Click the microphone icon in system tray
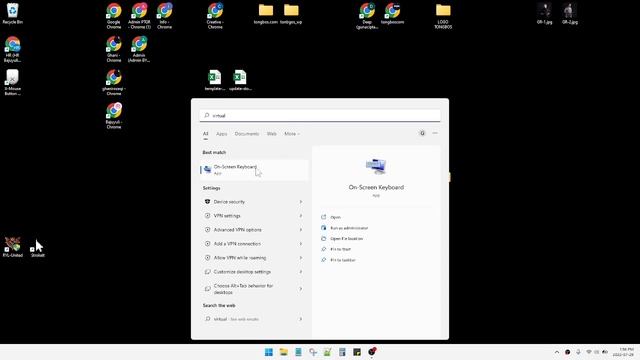The width and height of the screenshot is (640, 360). [578, 352]
